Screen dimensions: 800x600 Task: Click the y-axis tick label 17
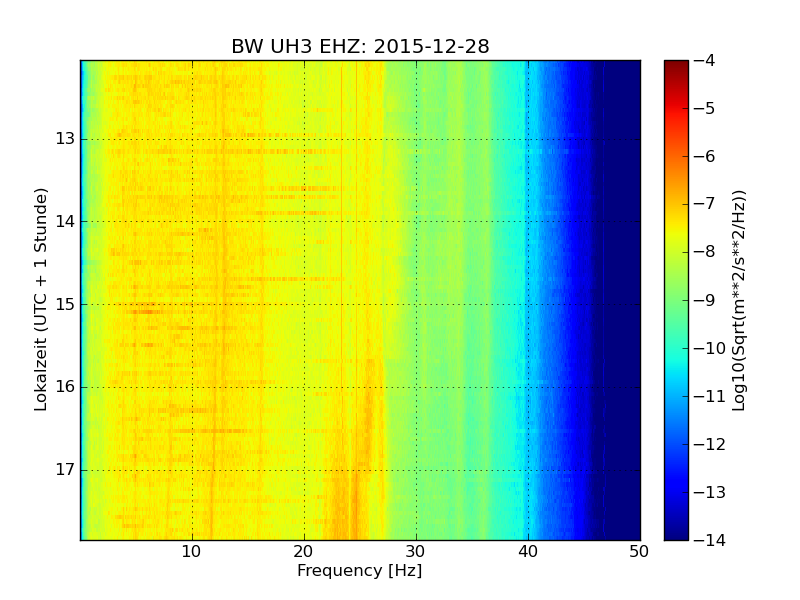pos(65,469)
